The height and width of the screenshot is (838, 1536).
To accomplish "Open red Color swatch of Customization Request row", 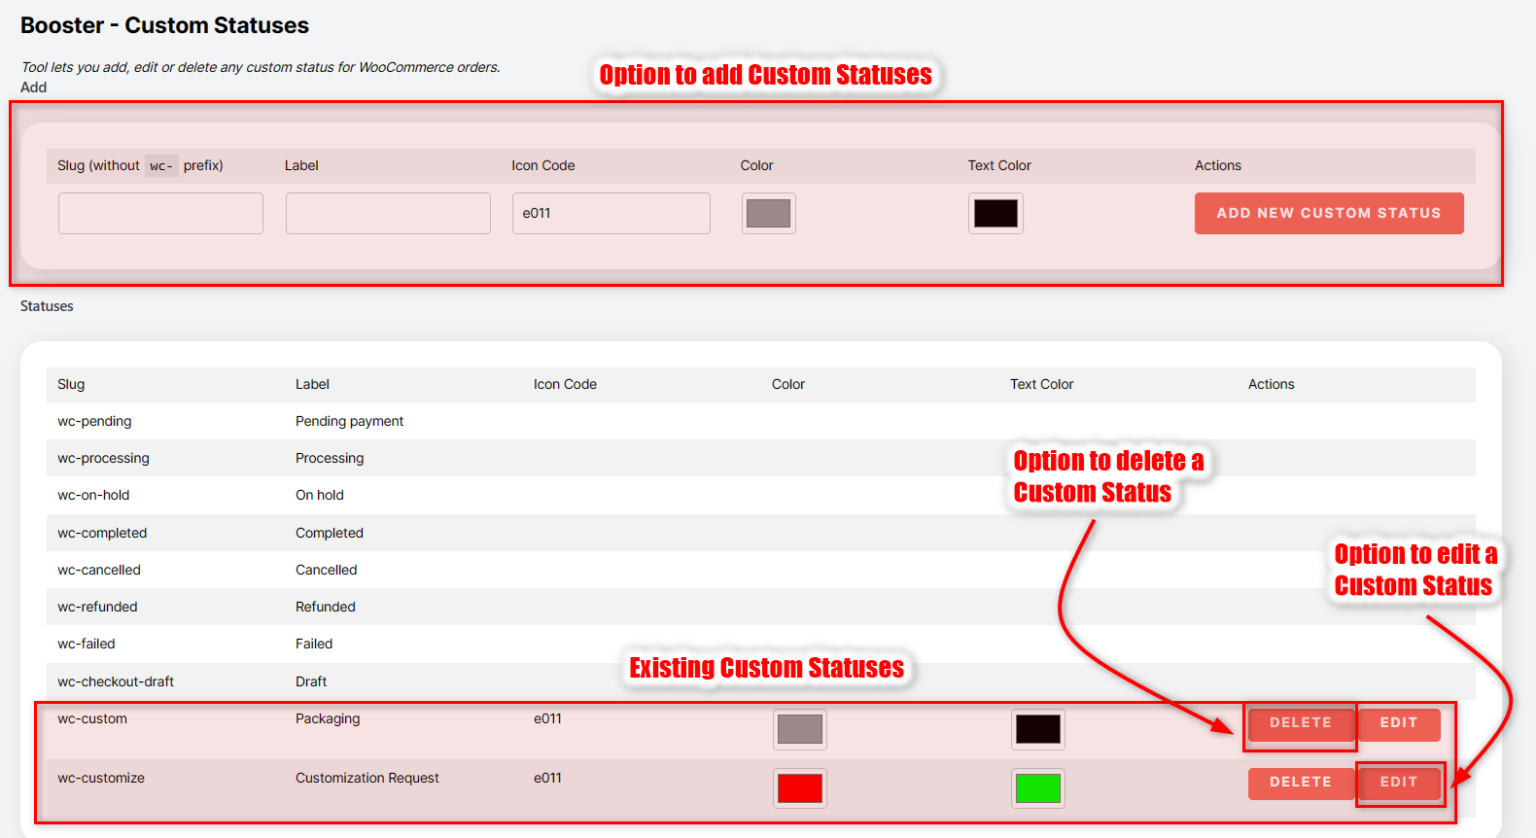I will click(800, 788).
